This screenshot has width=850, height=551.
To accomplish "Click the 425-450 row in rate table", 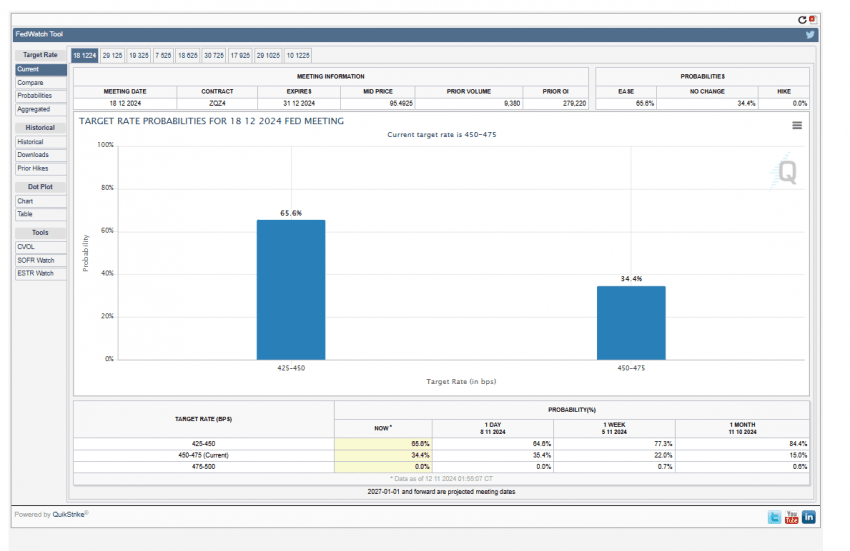I will point(442,444).
